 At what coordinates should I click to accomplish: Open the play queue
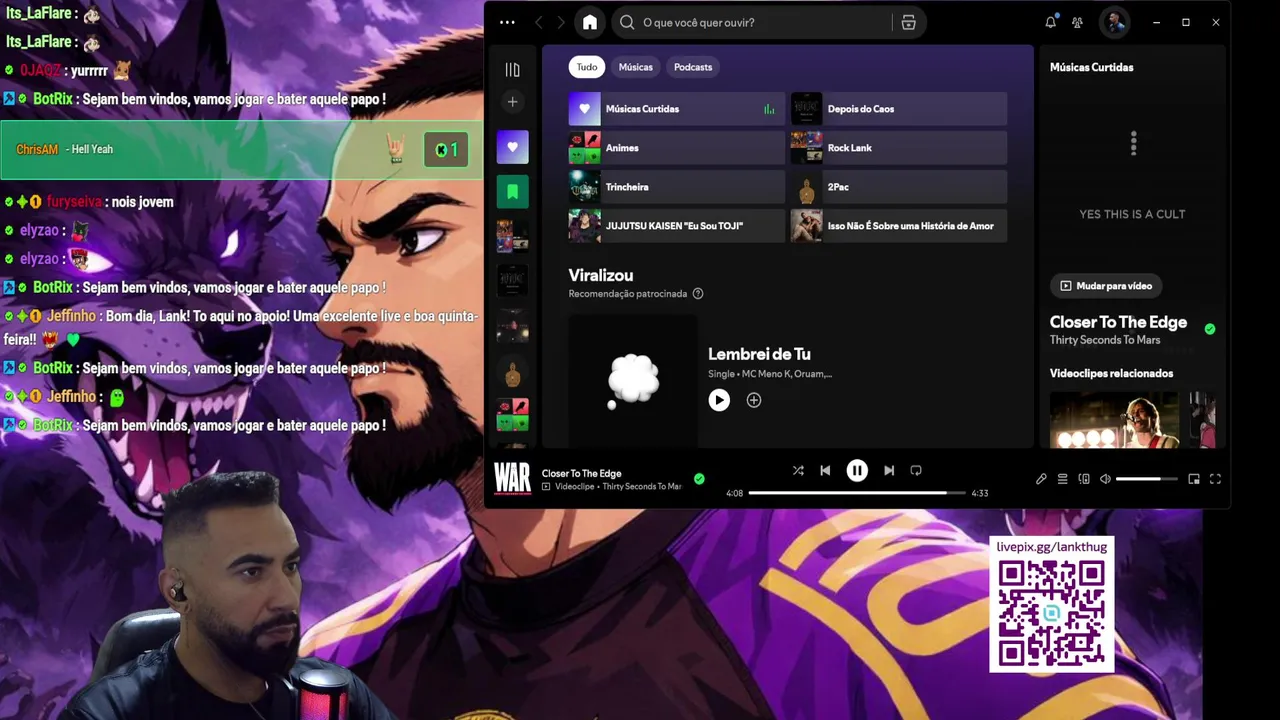pos(1062,479)
